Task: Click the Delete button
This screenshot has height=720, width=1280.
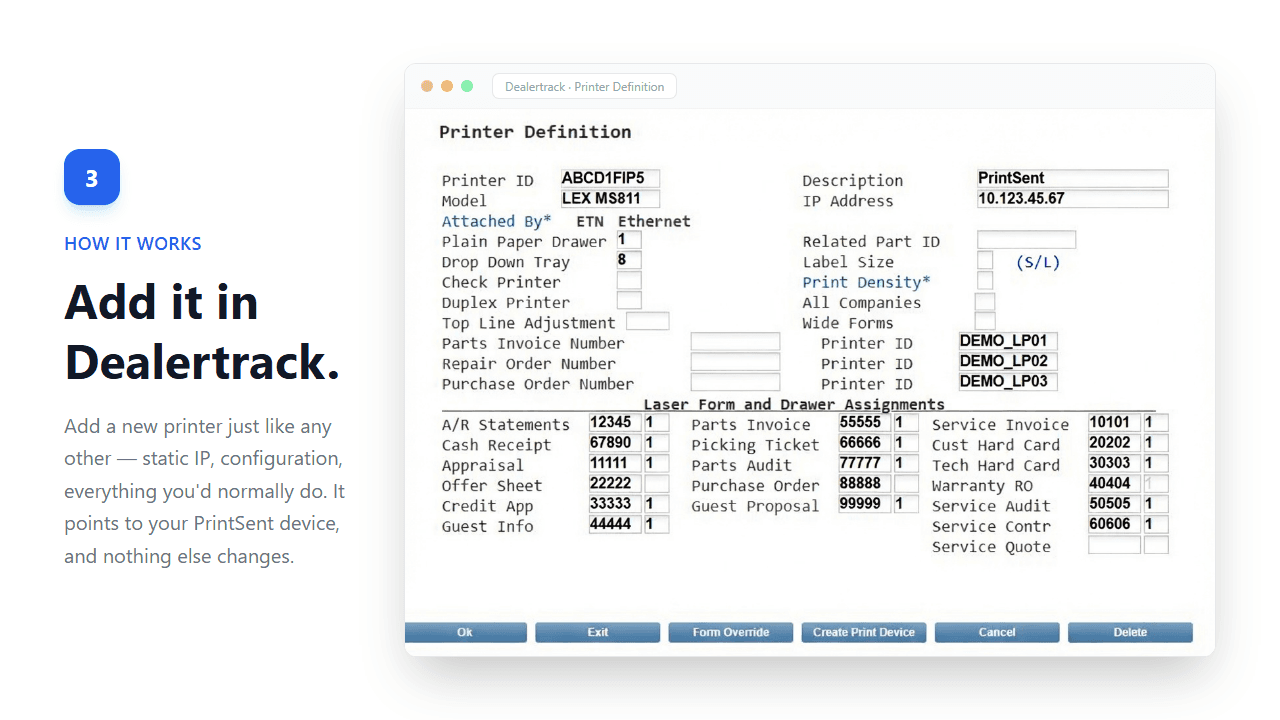Action: tap(1130, 632)
